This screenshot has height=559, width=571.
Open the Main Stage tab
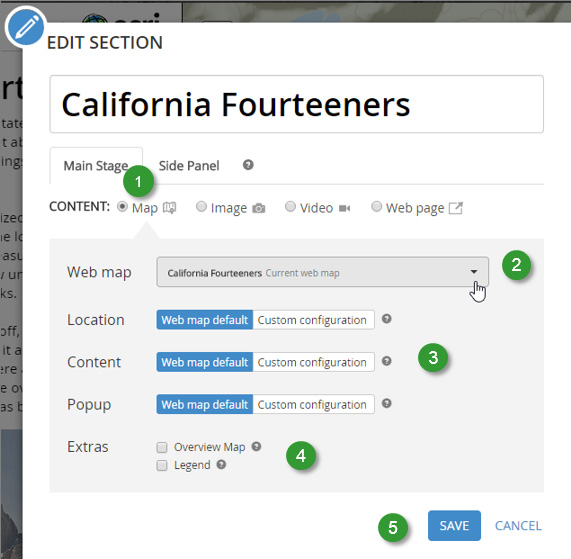tap(96, 166)
